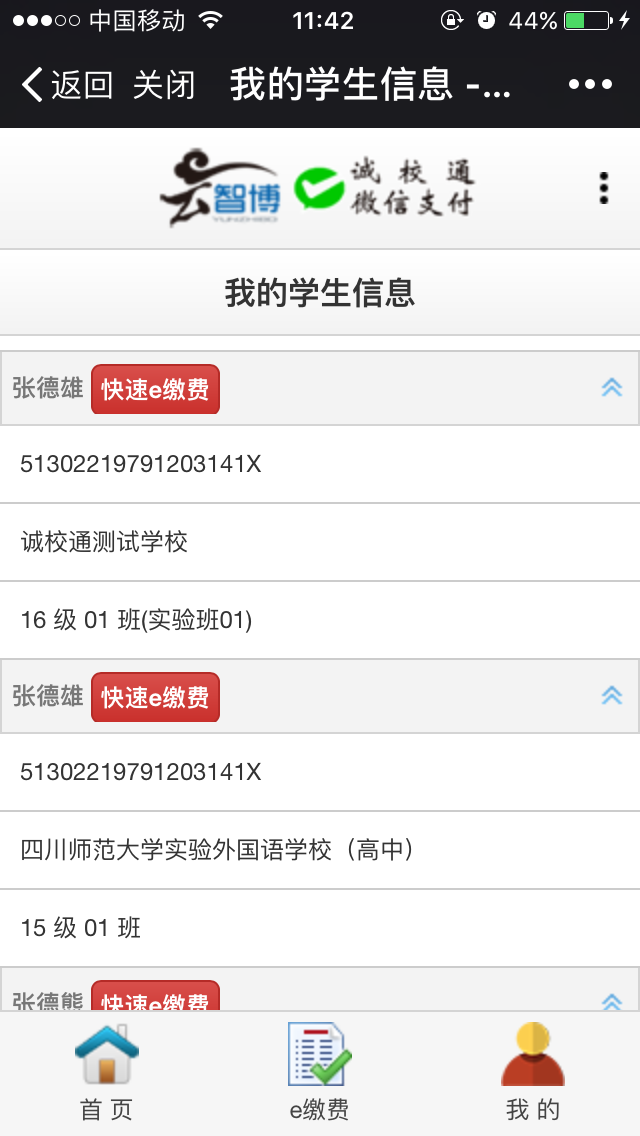Viewport: 640px width, 1136px height.
Task: Collapse the second 张德雄 student section
Action: [x=612, y=696]
